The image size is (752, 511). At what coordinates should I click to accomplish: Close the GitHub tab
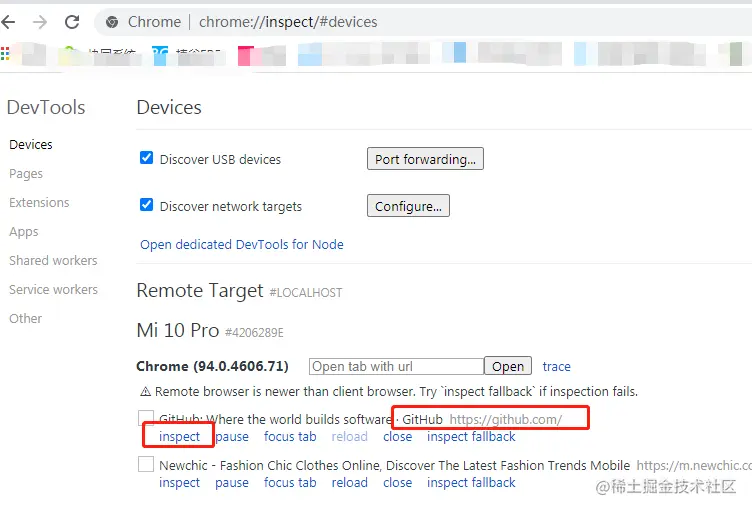point(398,437)
